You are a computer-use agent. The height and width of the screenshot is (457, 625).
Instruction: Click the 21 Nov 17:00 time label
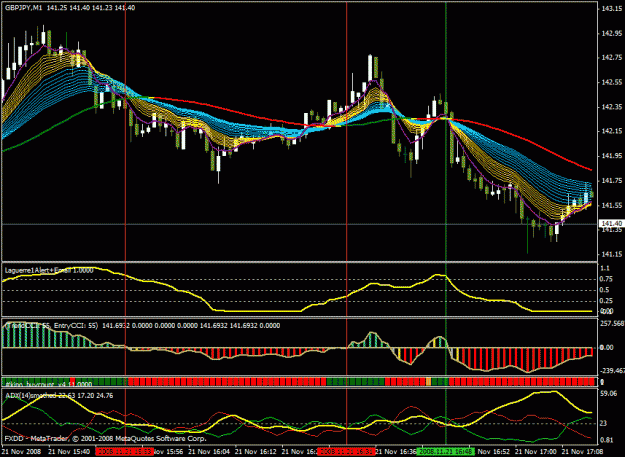[536, 452]
